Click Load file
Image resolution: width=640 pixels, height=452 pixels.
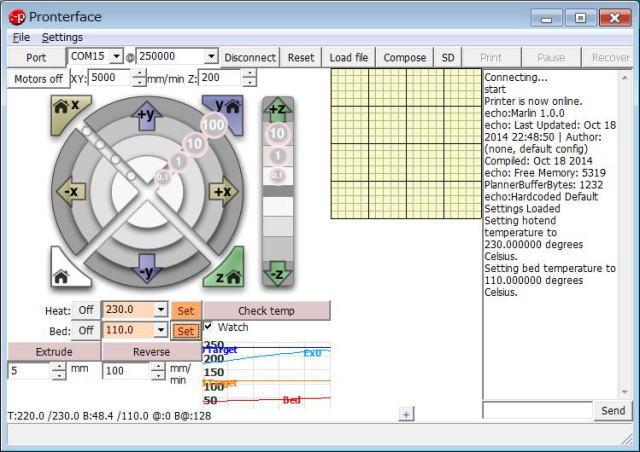(x=349, y=58)
